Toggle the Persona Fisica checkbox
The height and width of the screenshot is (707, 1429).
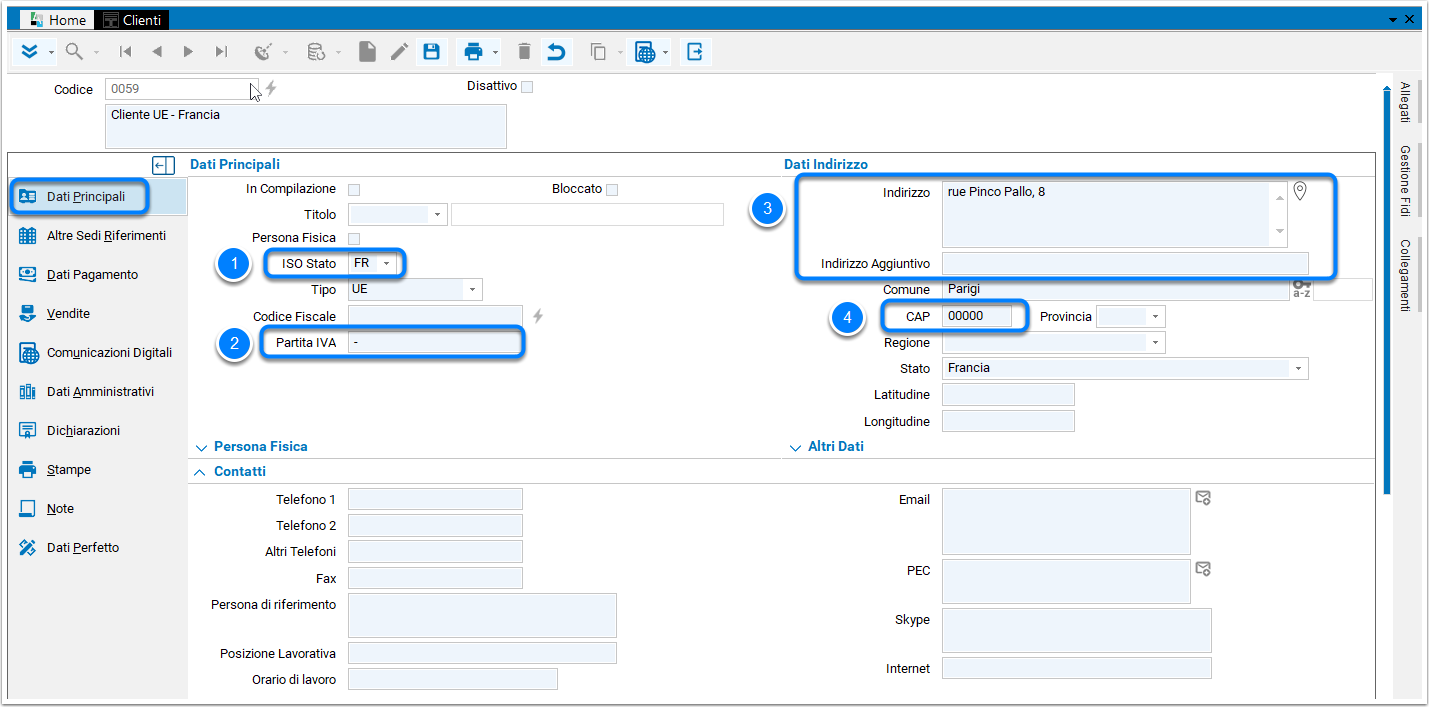pos(354,238)
